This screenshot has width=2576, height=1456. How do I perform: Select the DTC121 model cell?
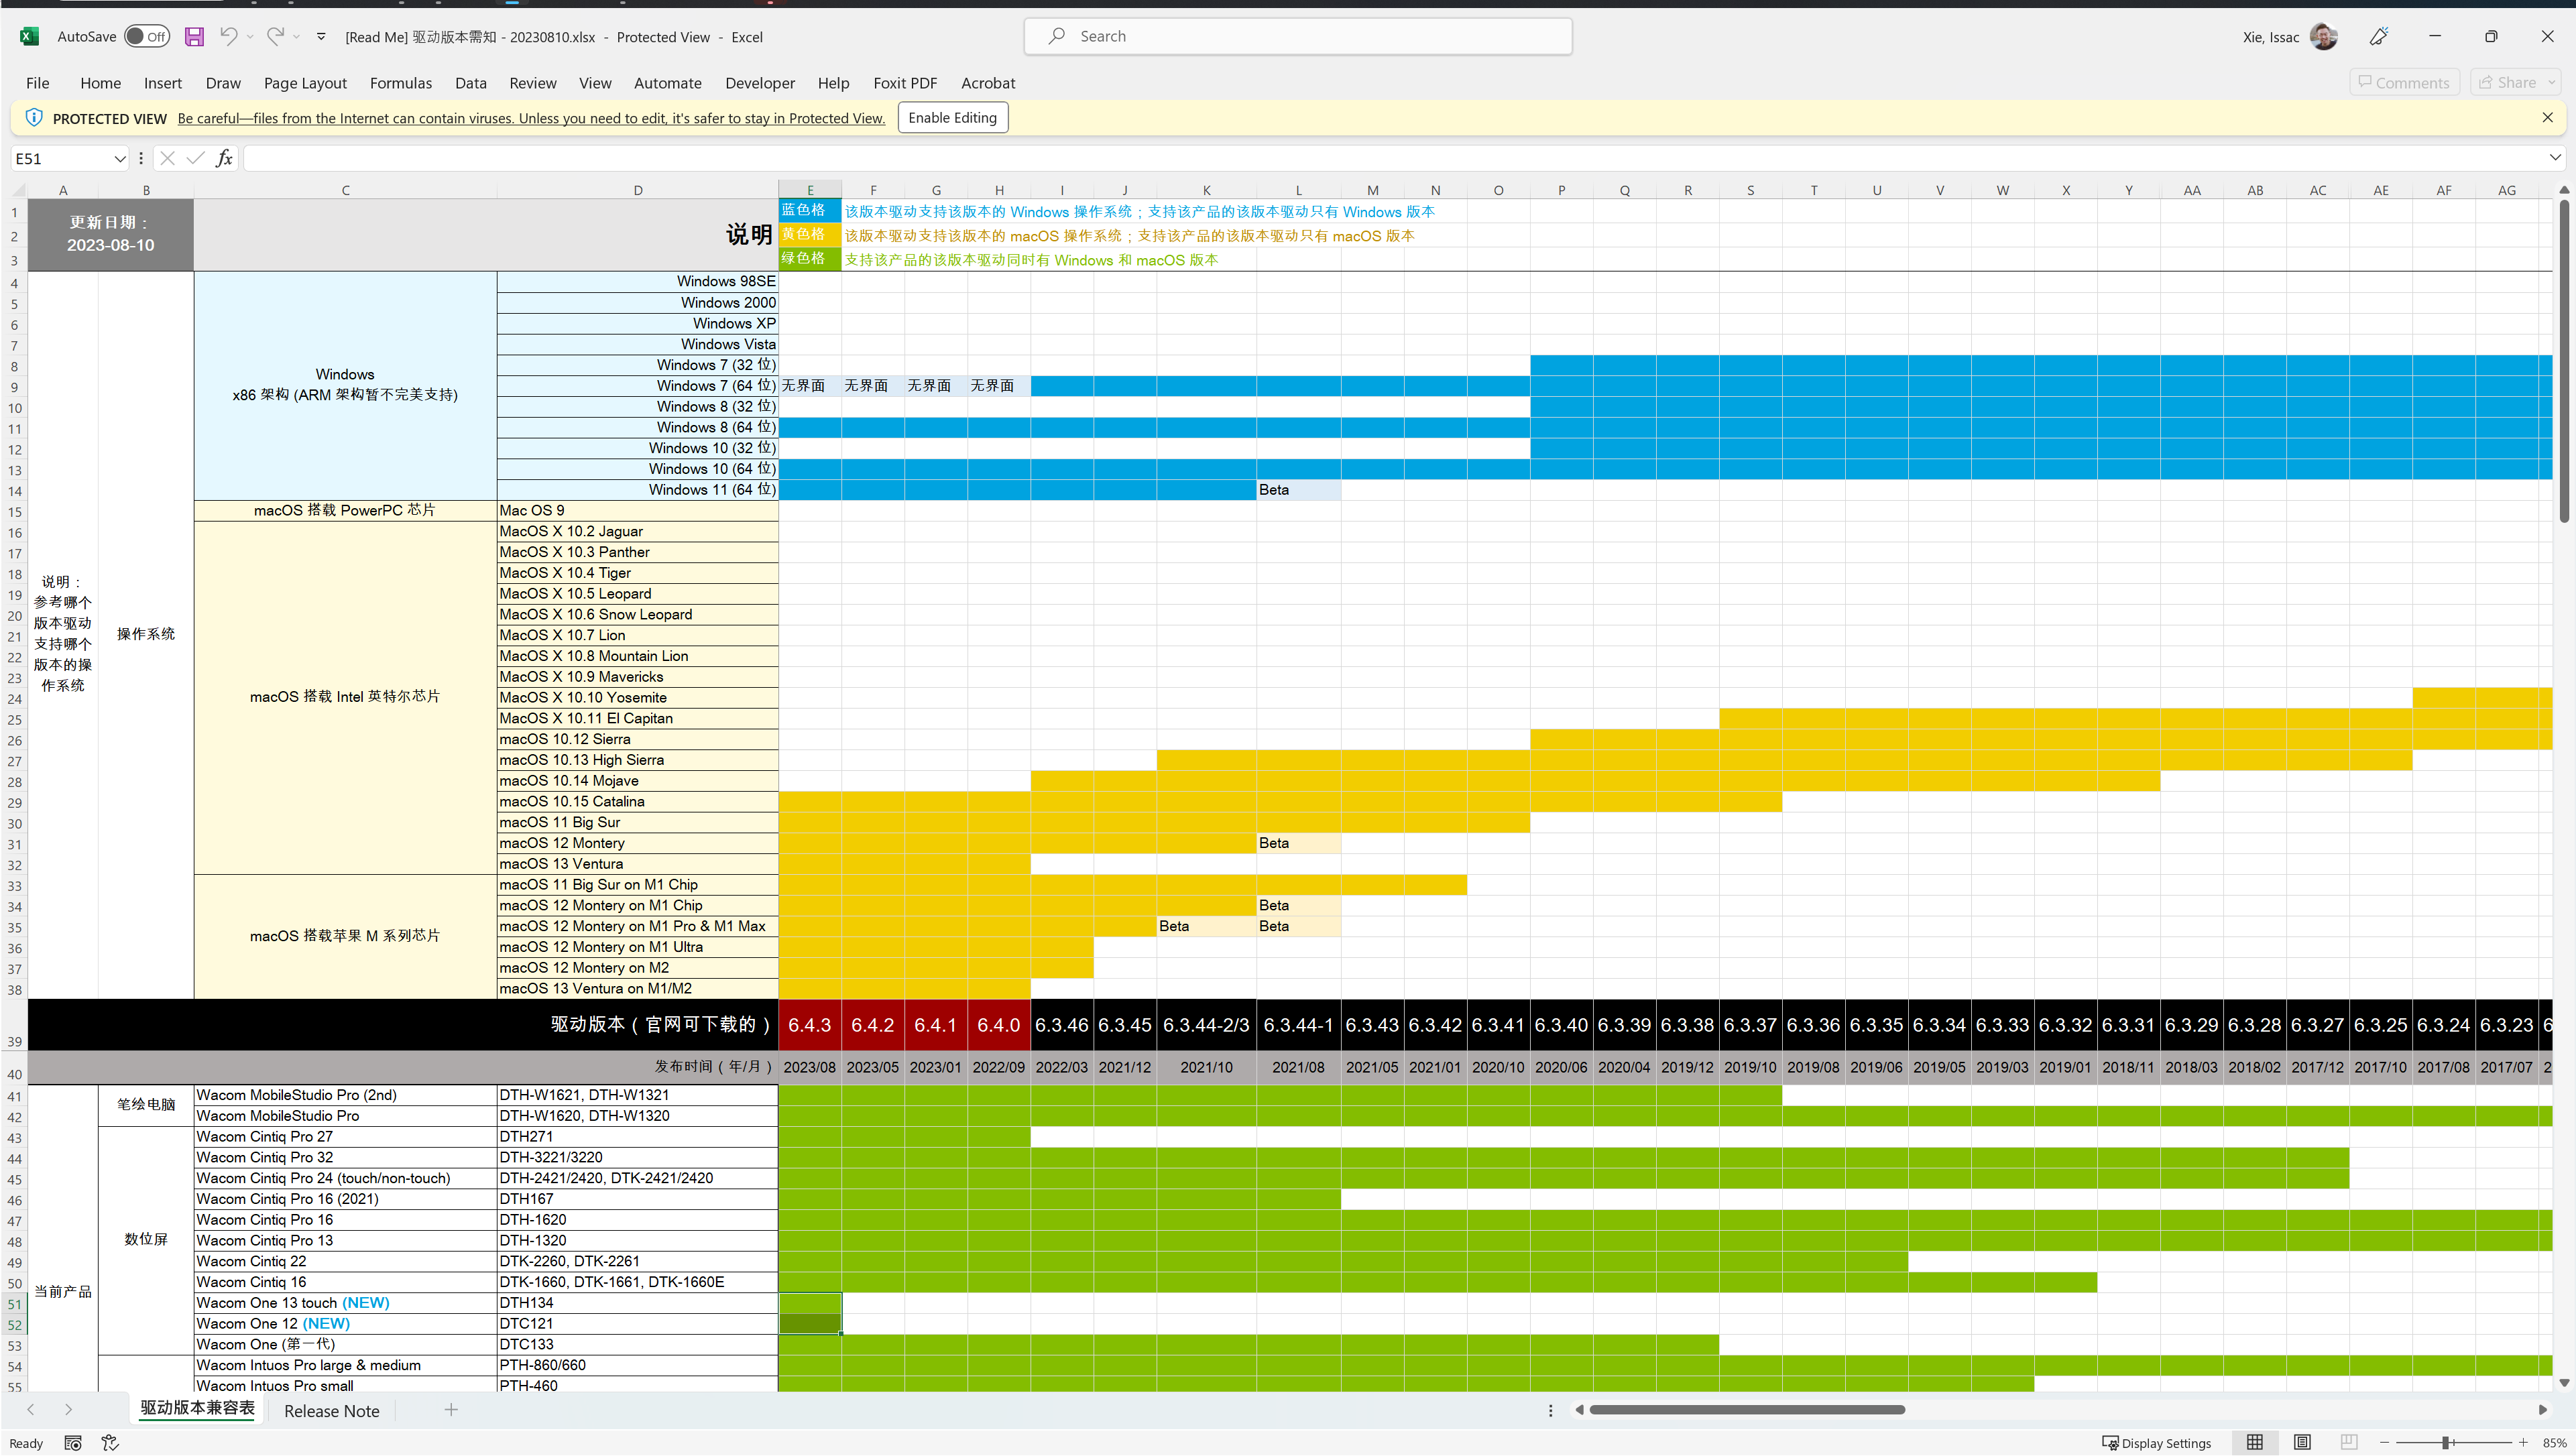click(x=637, y=1324)
